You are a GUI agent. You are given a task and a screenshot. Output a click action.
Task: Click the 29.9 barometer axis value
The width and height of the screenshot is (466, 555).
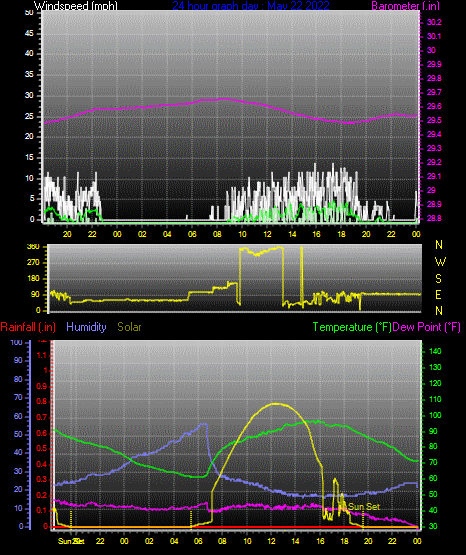coord(434,64)
